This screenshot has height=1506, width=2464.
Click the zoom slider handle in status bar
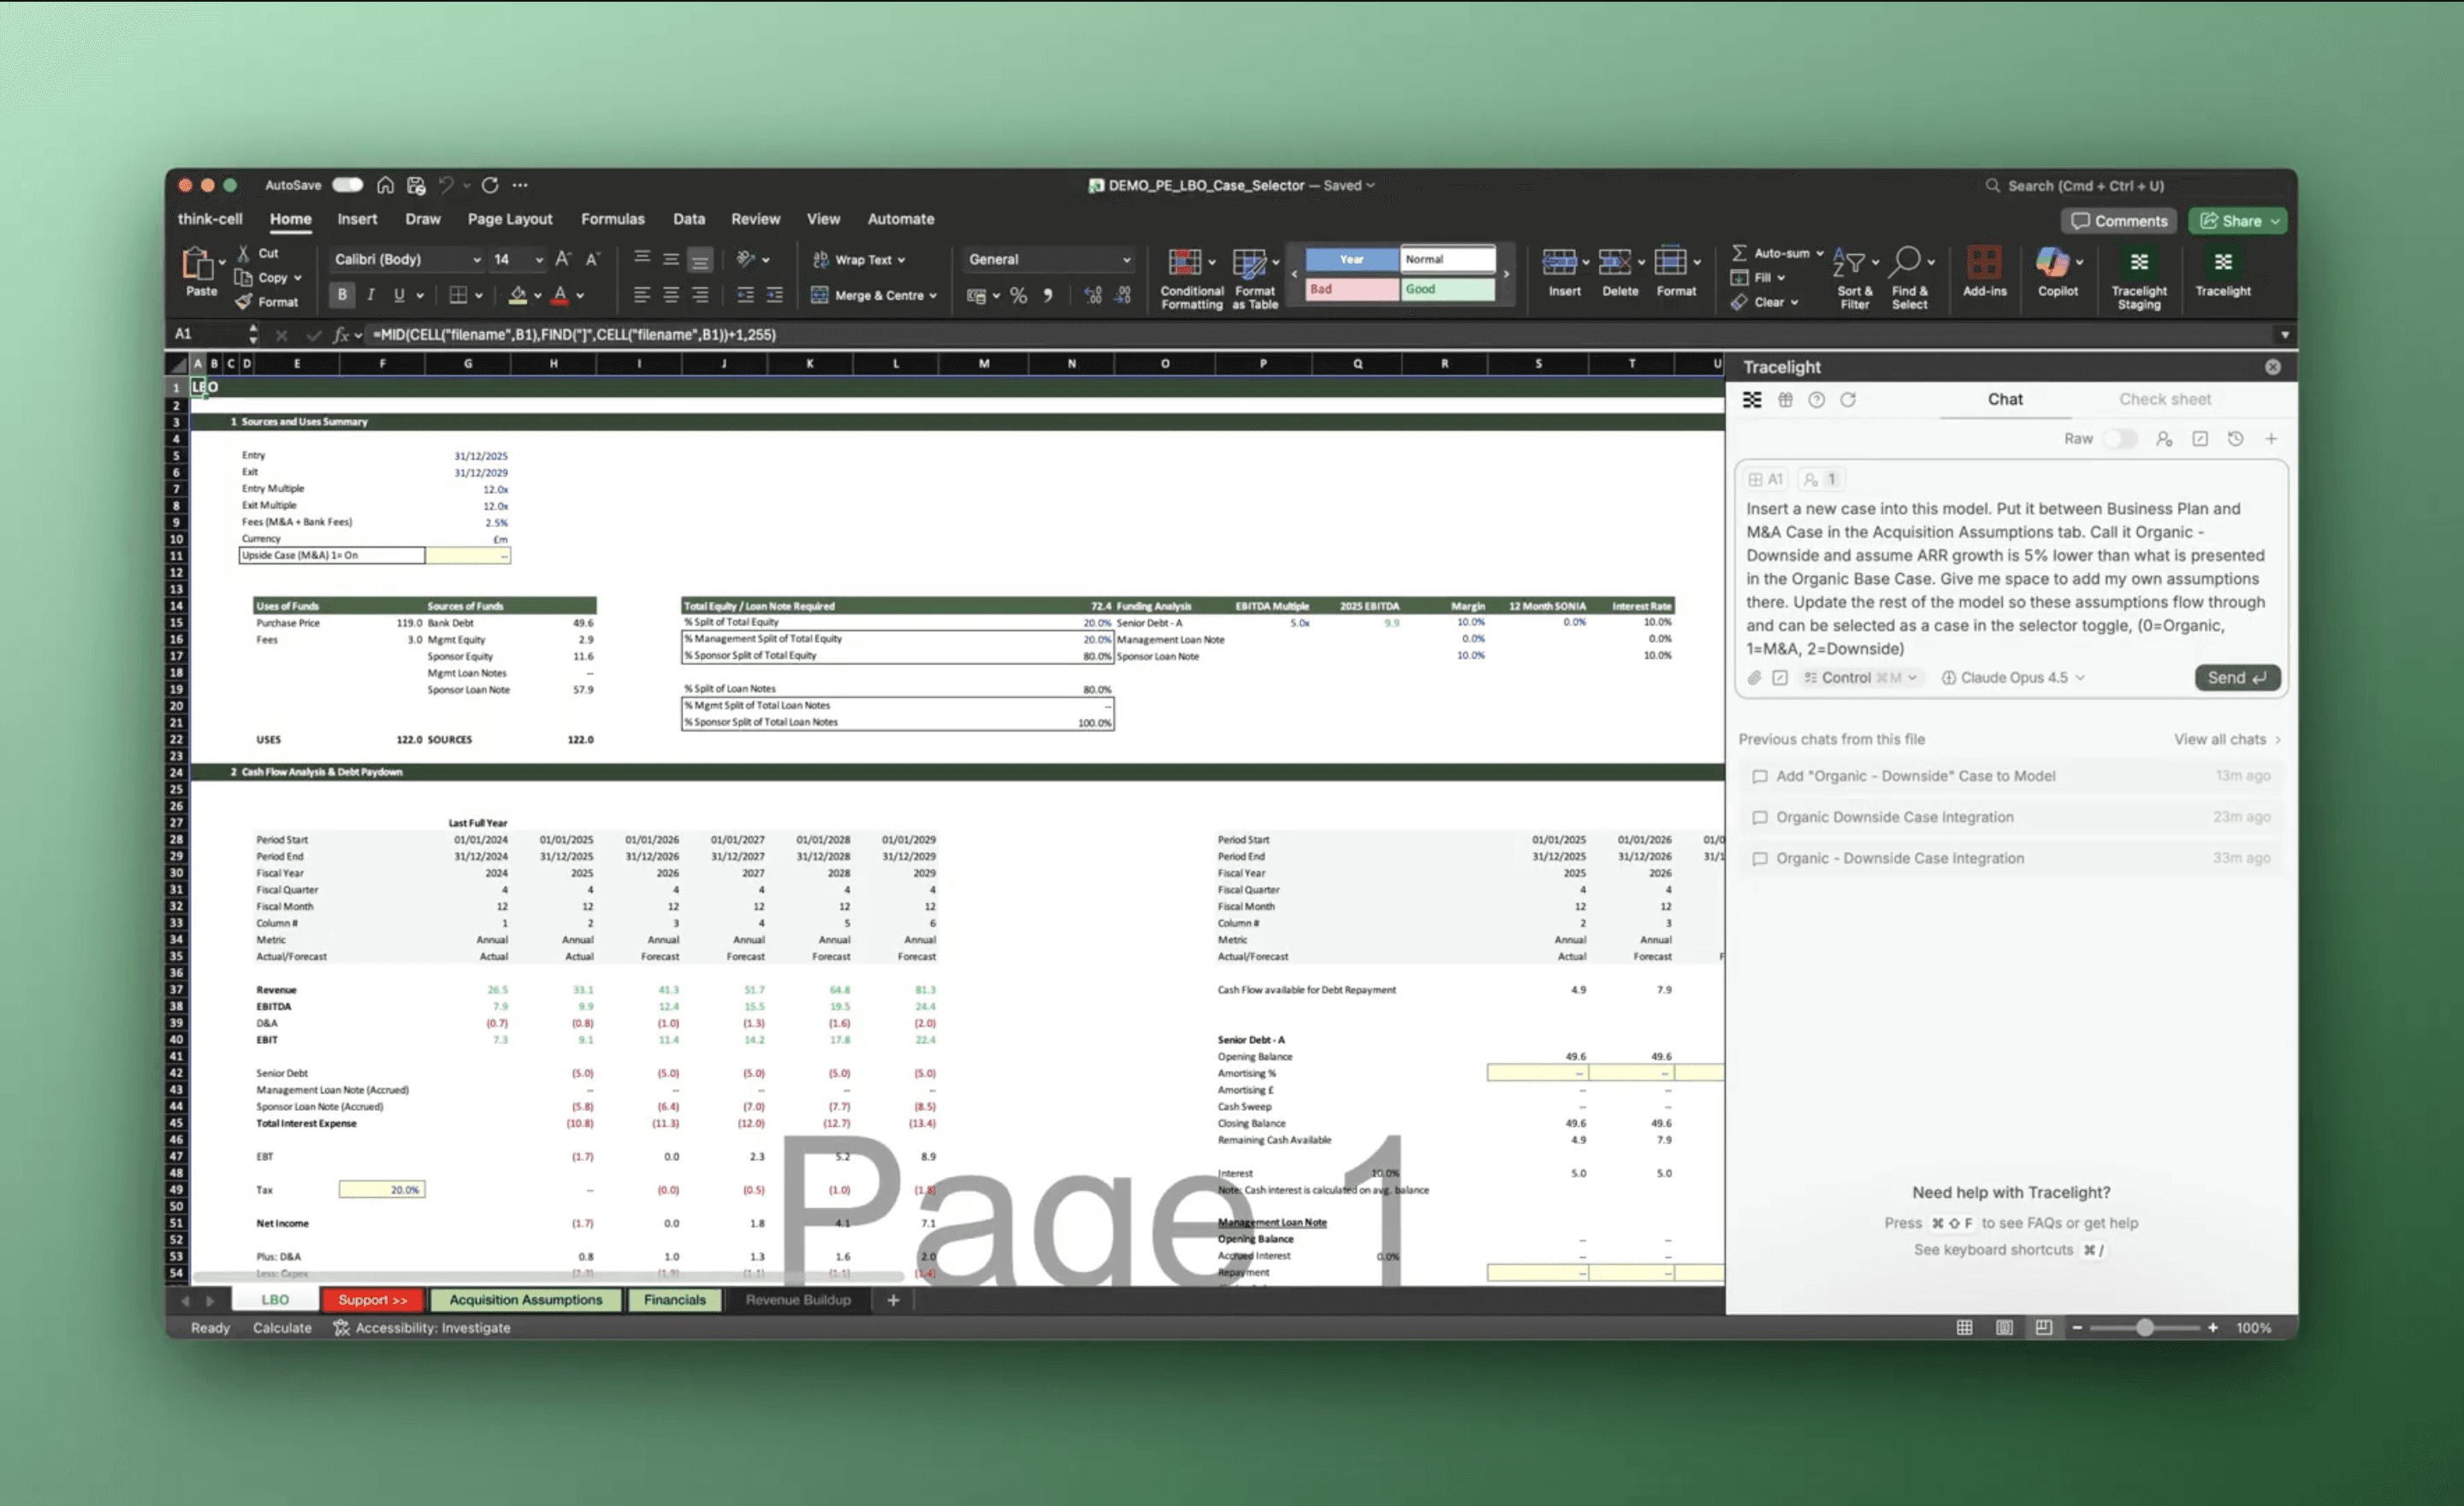point(2144,1328)
